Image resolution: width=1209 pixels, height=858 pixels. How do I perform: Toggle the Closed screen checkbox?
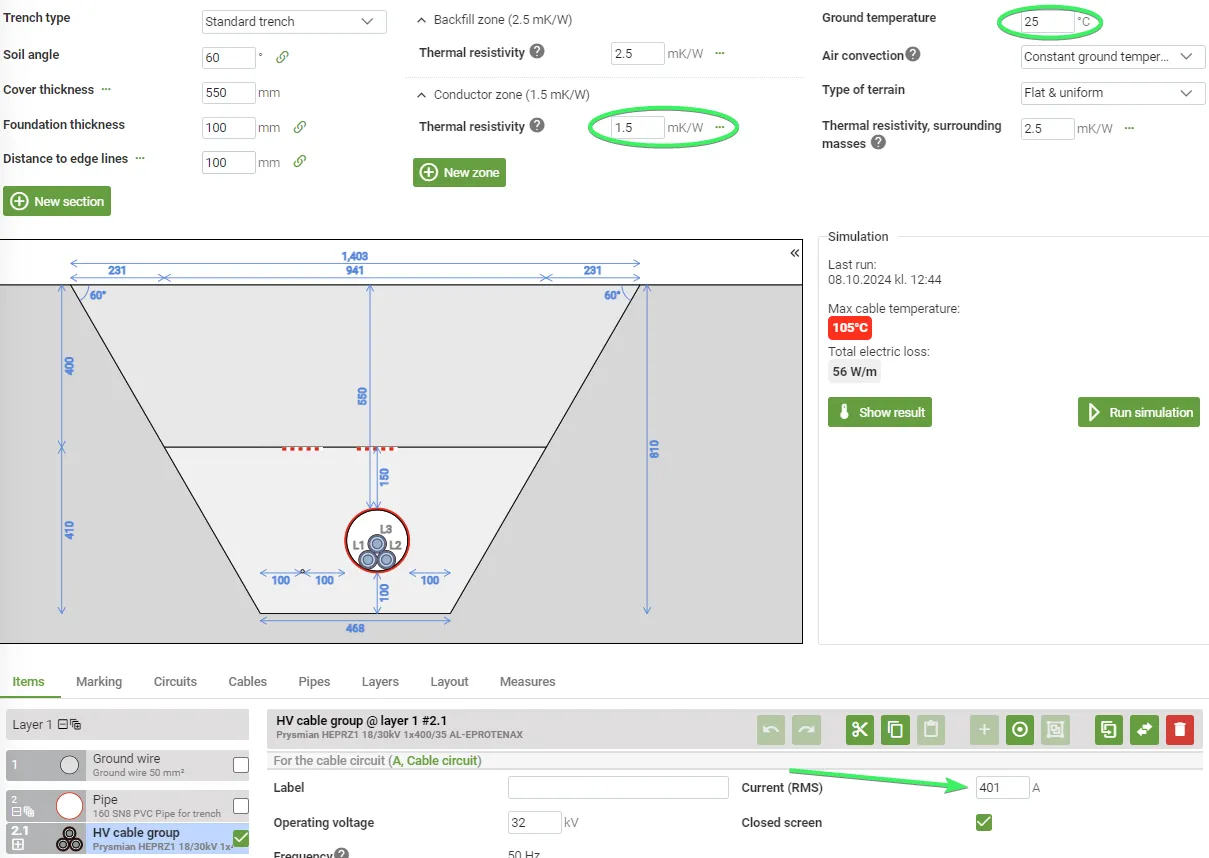(984, 822)
